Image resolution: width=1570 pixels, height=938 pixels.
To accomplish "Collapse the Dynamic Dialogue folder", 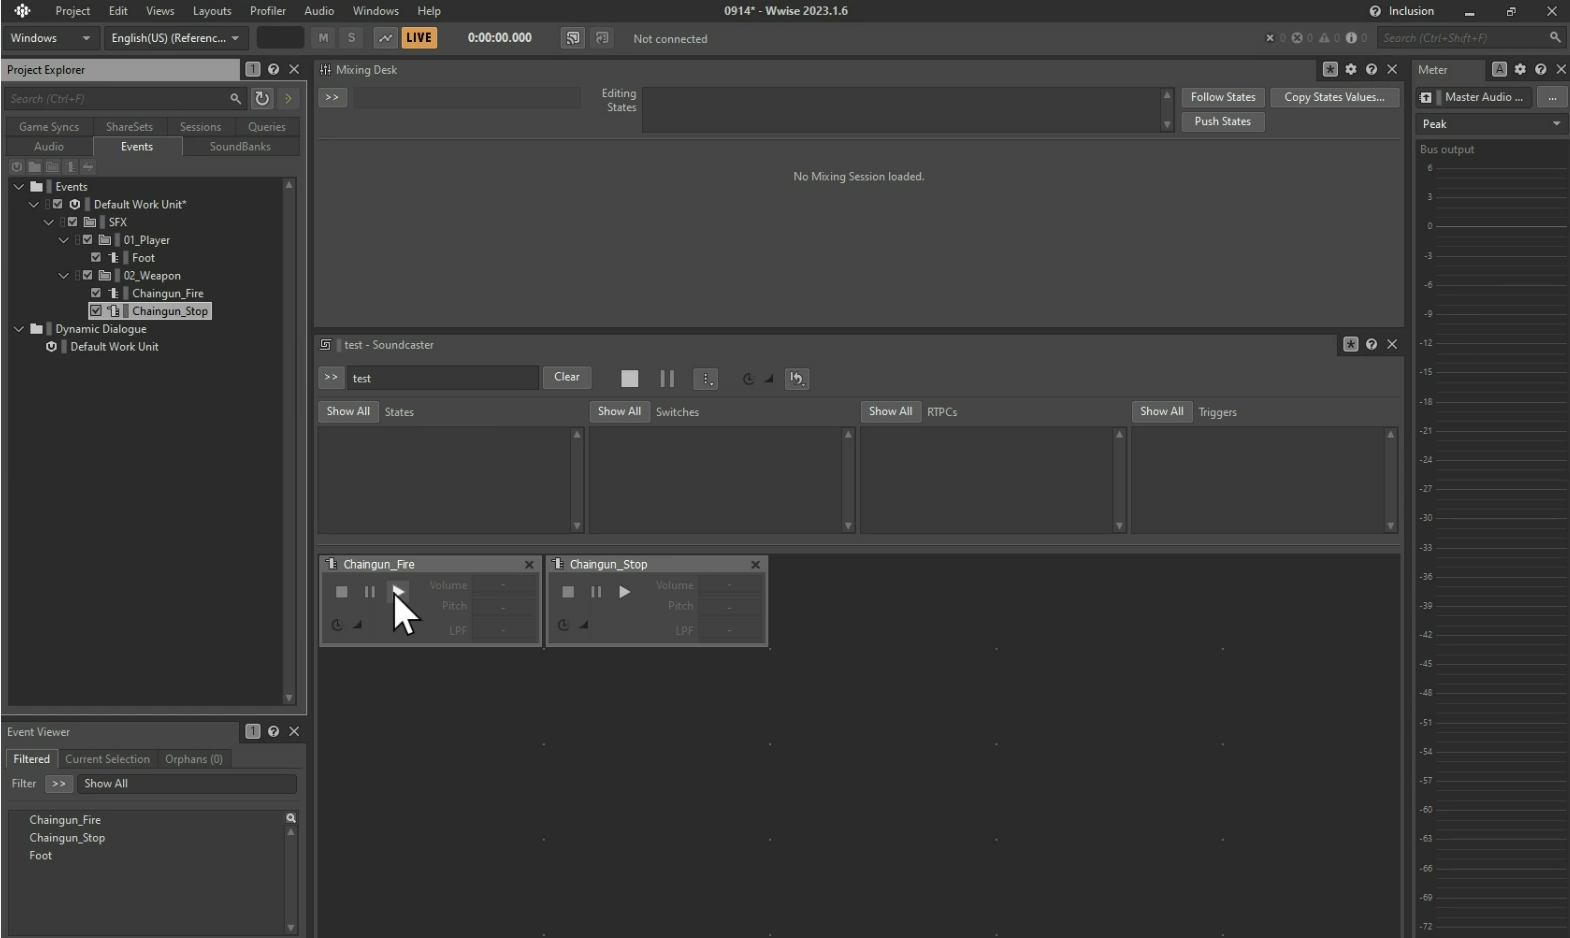I will coord(19,328).
